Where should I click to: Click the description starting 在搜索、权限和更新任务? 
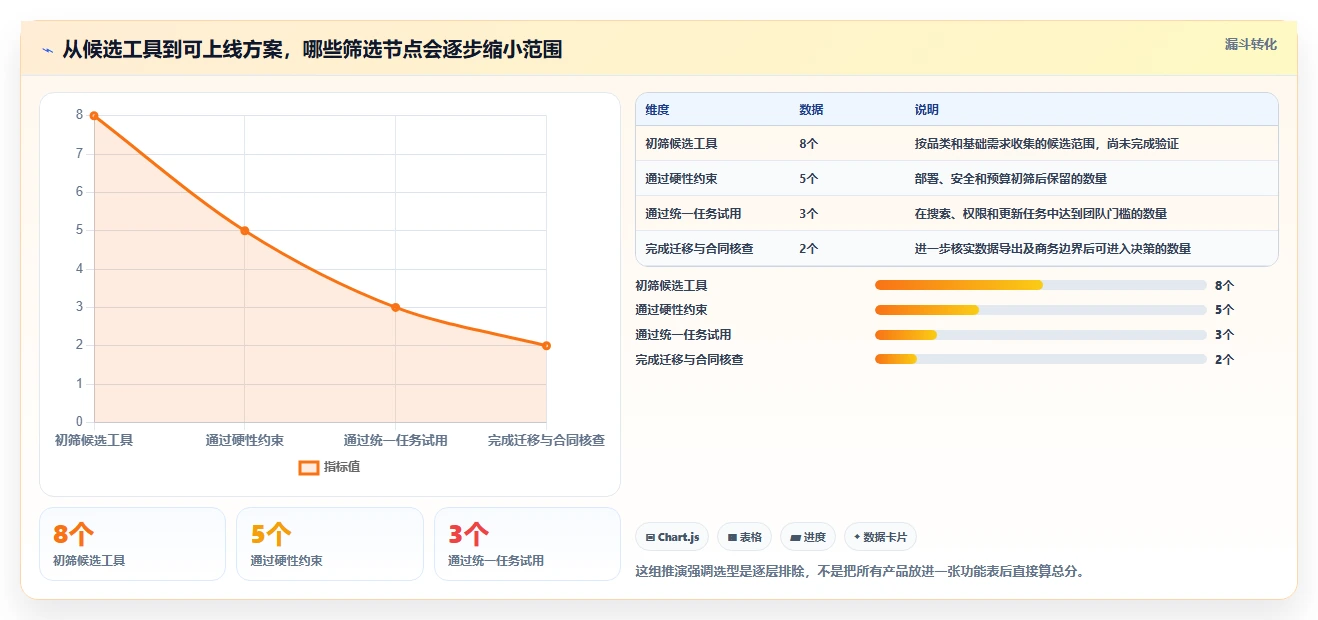pos(1040,214)
